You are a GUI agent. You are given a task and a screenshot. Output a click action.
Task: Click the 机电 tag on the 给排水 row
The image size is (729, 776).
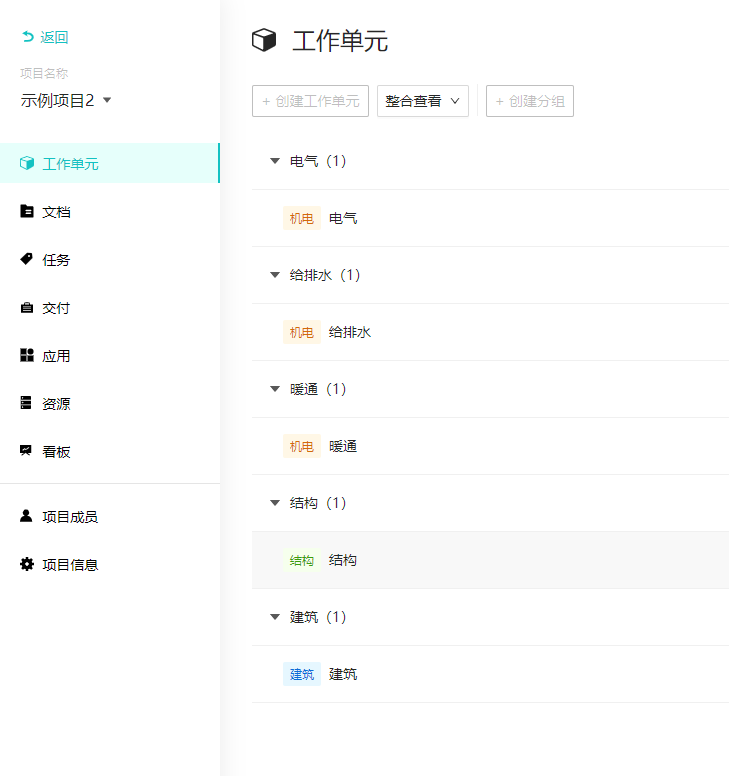[x=302, y=332]
